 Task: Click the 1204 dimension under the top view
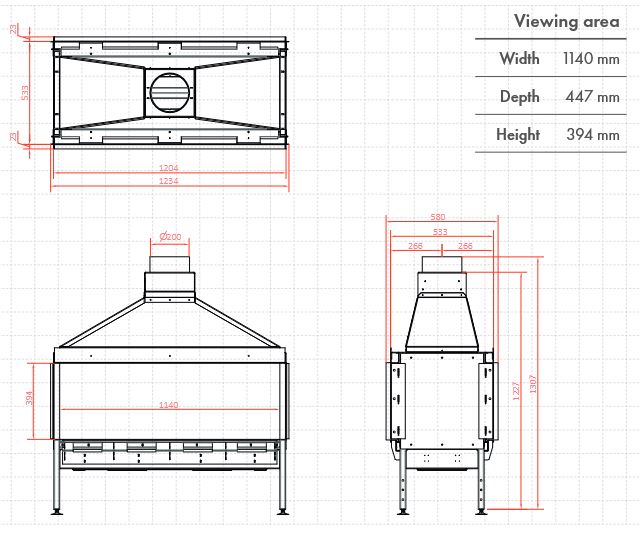pos(170,168)
